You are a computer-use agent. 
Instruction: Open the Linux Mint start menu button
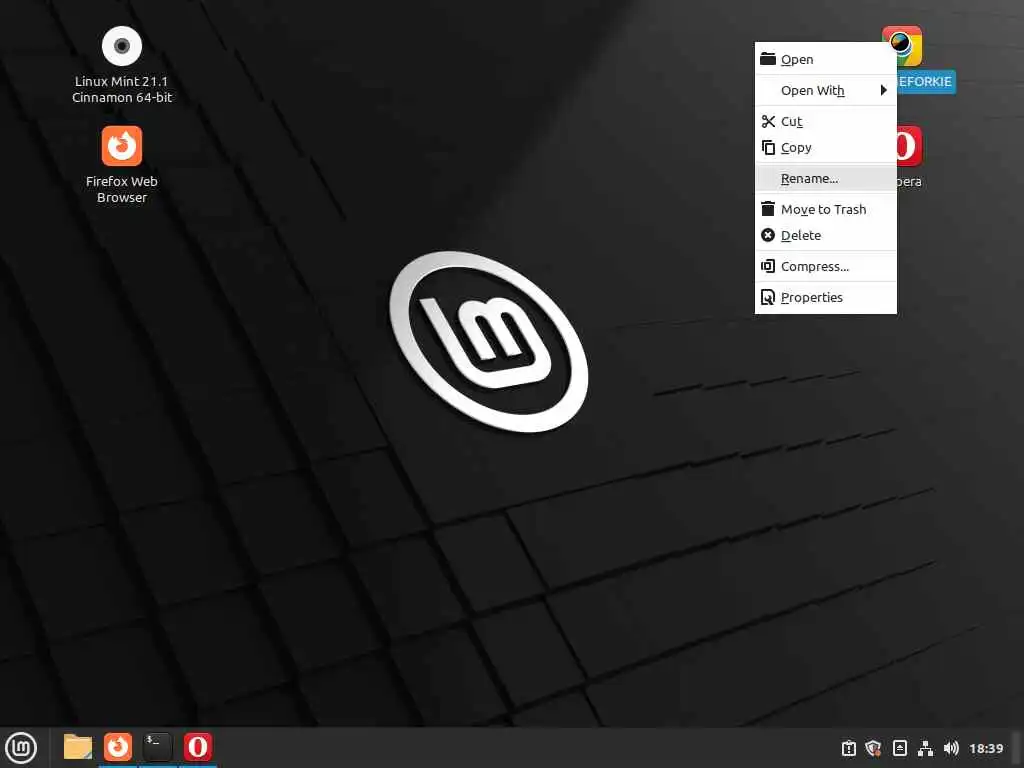[x=21, y=747]
